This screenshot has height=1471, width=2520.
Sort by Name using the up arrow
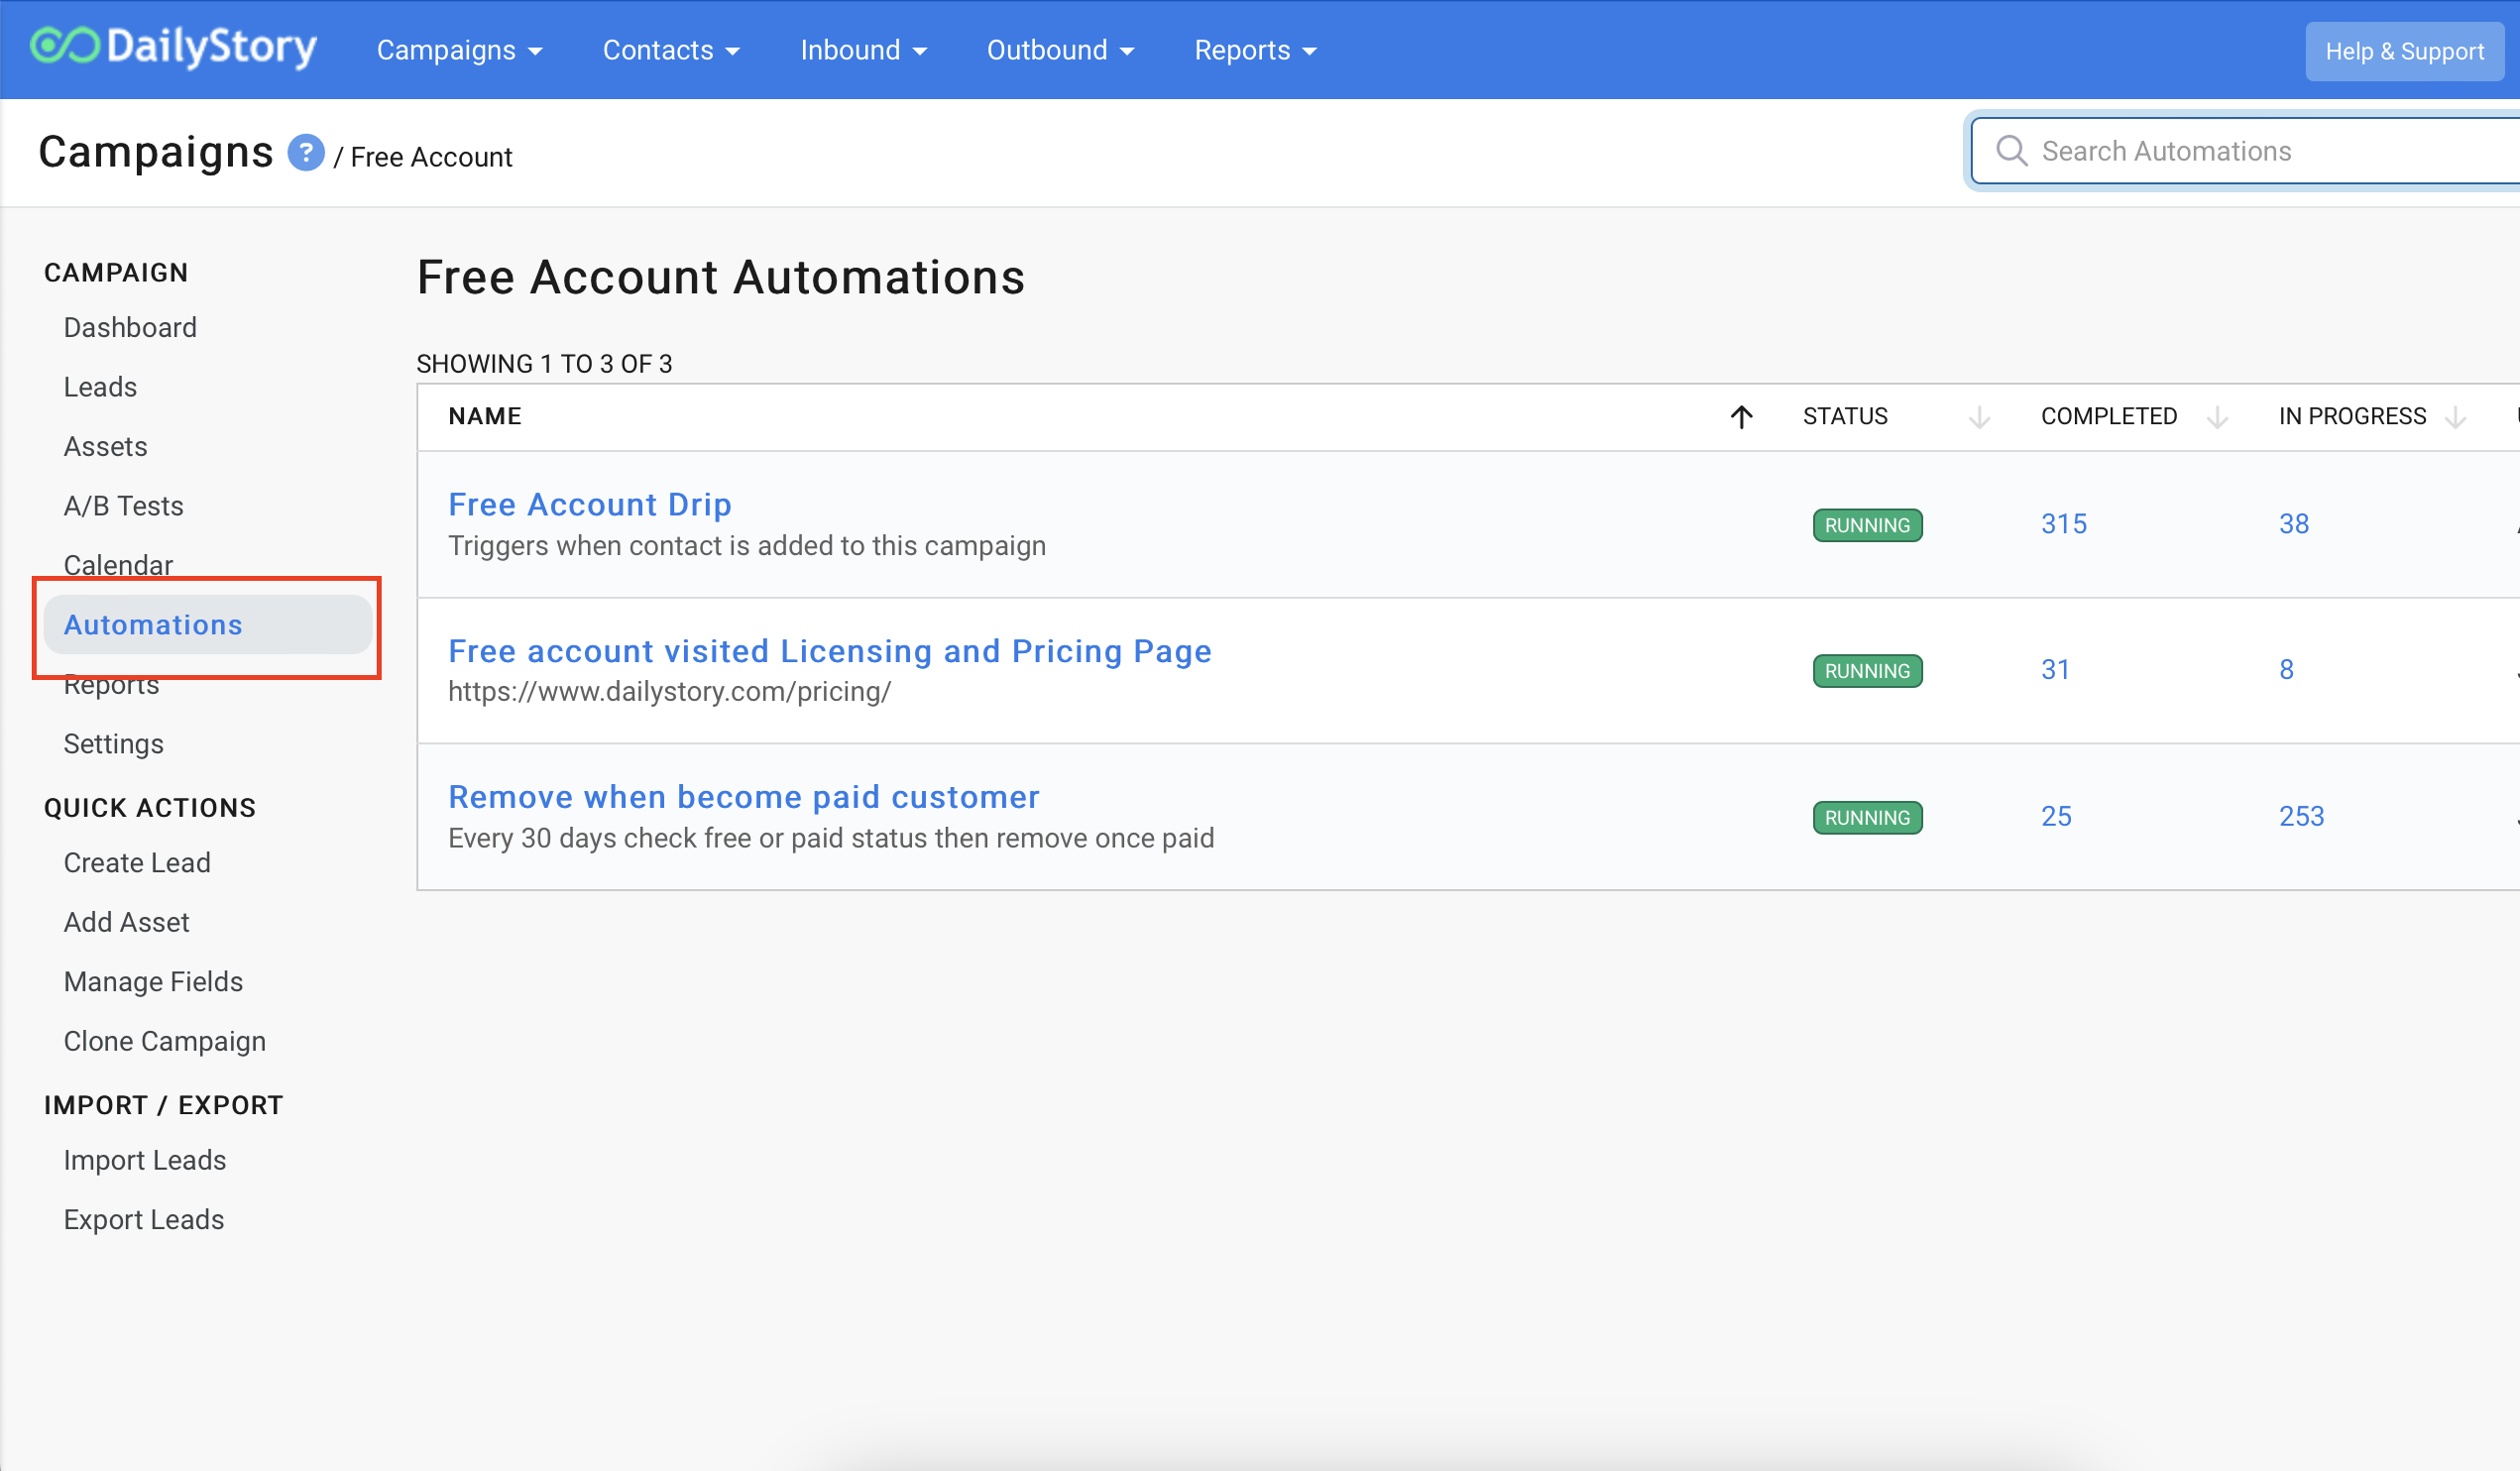[1741, 416]
